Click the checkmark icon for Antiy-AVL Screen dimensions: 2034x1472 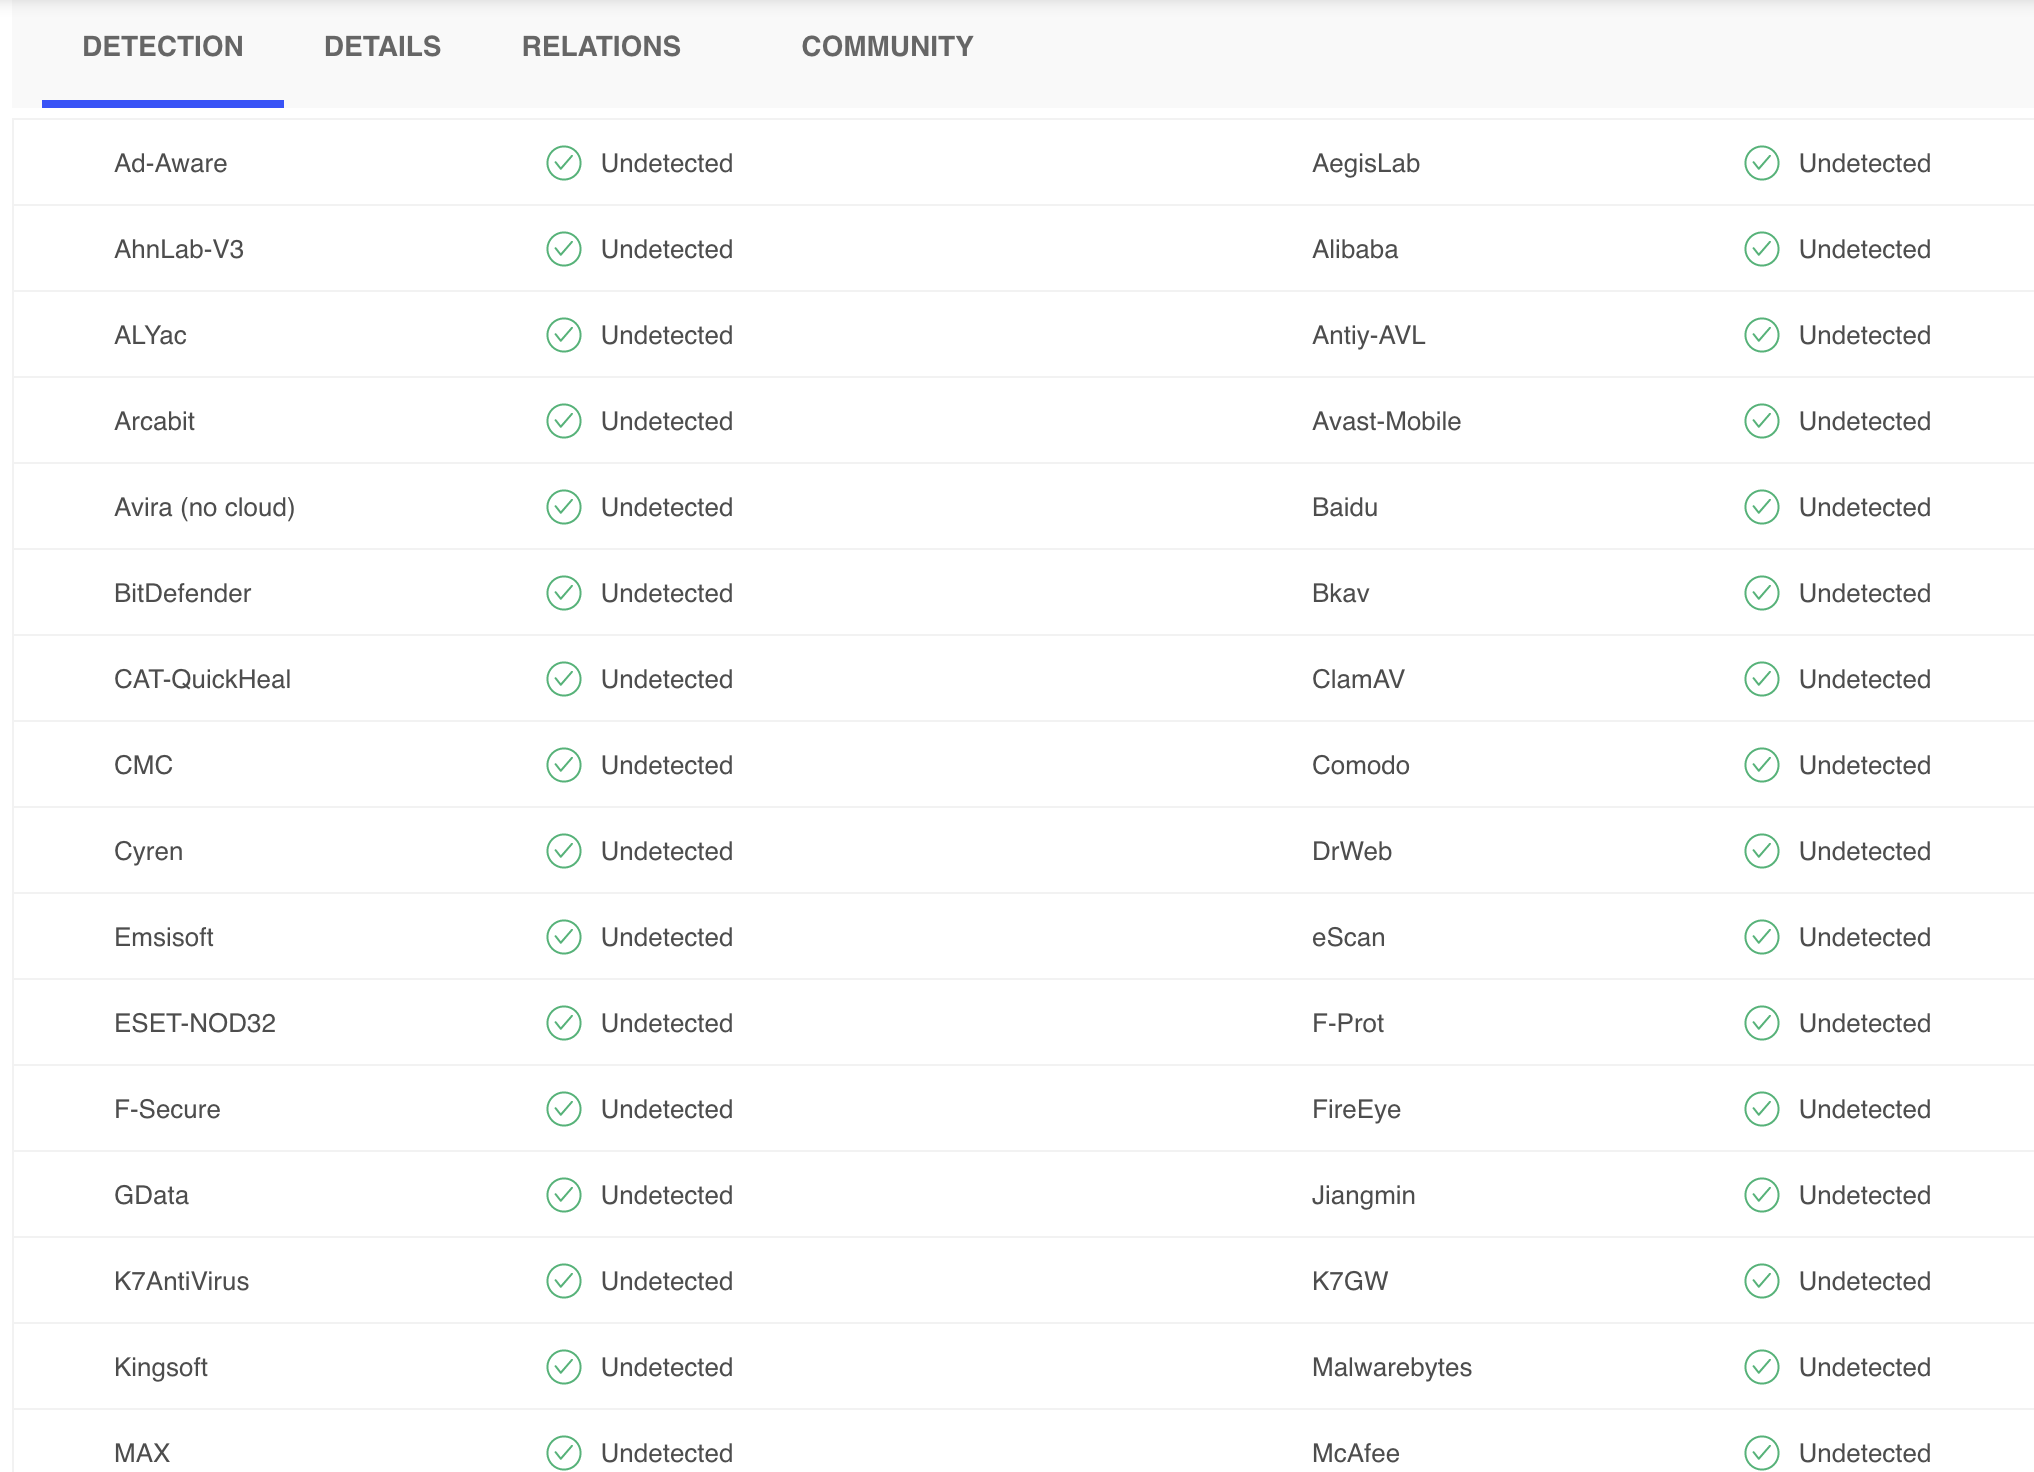(1762, 335)
